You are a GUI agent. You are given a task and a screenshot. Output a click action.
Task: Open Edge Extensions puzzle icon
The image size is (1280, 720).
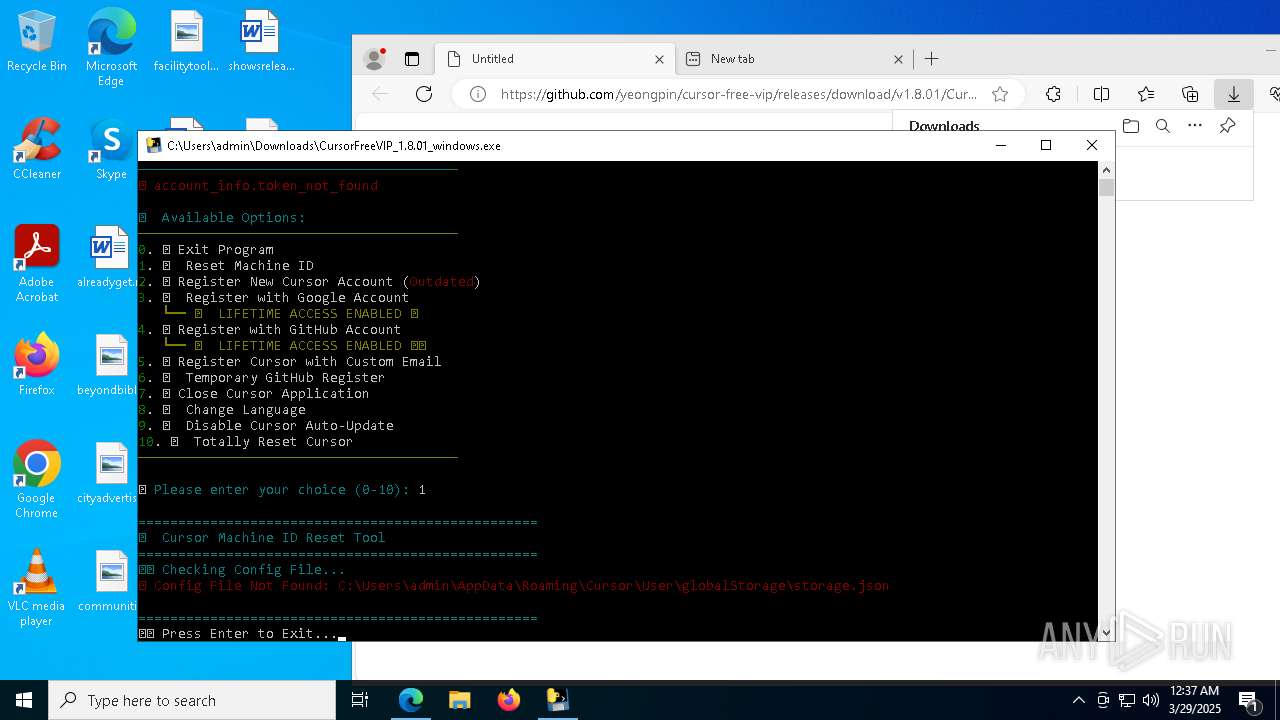pyautogui.click(x=1053, y=94)
